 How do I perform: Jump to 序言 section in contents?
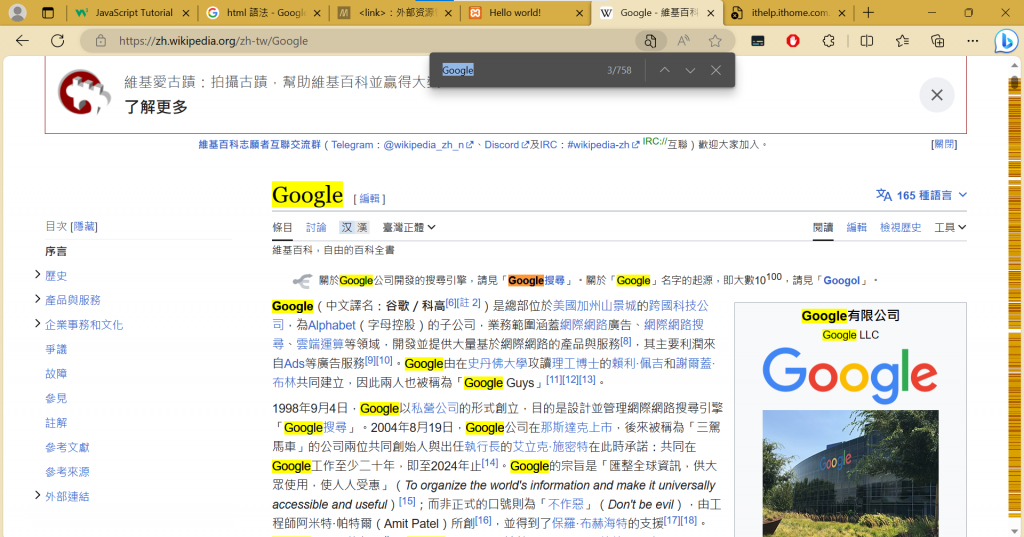click(x=56, y=251)
